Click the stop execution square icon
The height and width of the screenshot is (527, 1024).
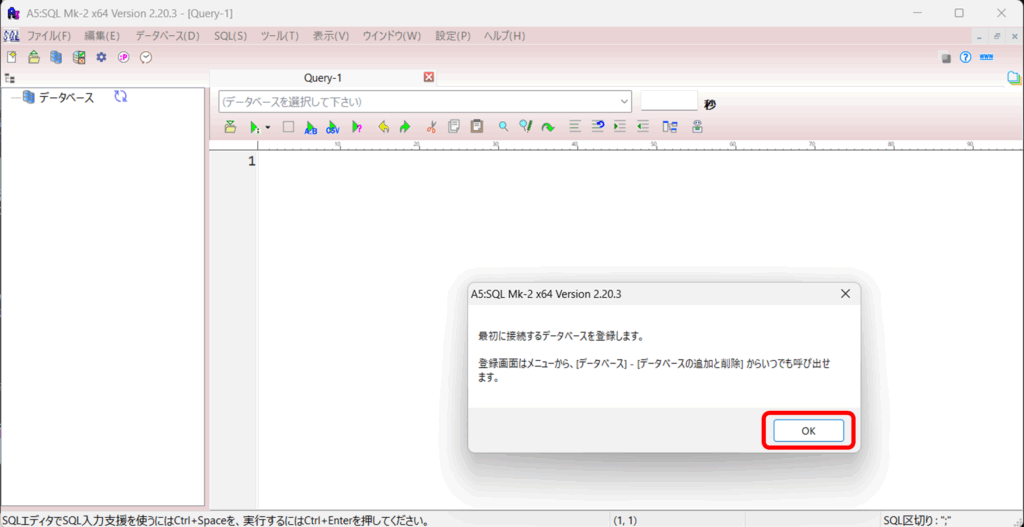point(288,127)
